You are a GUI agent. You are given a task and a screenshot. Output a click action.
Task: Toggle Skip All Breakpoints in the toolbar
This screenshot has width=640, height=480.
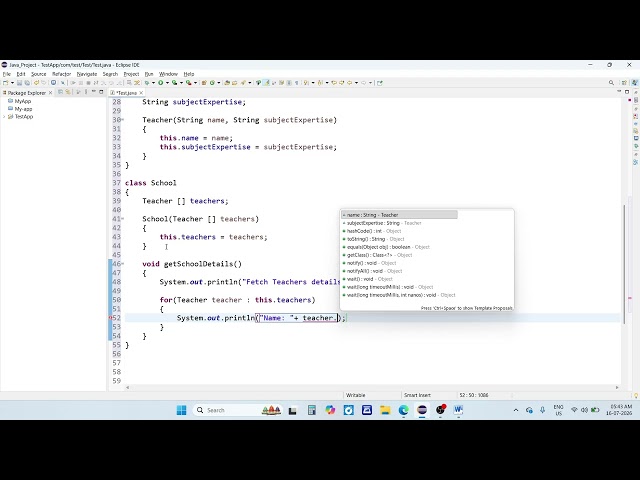tap(63, 83)
